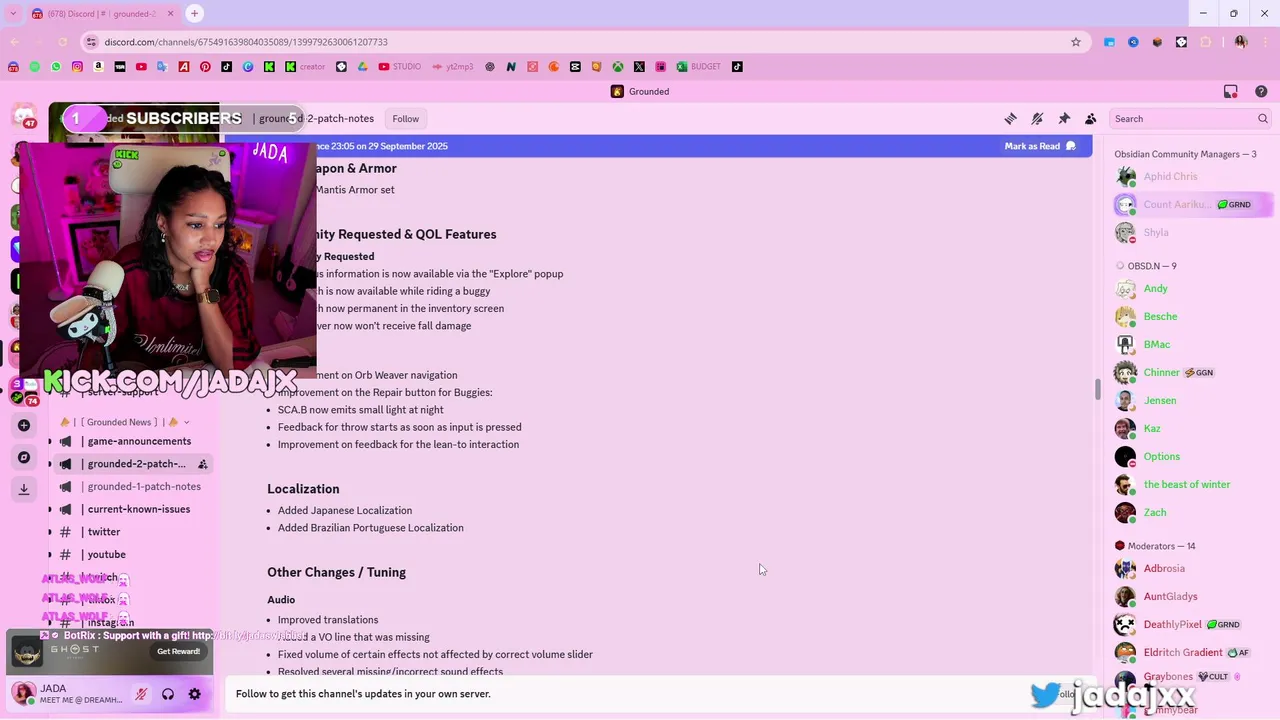The width and height of the screenshot is (1280, 720).
Task: Click the chat scrollbar thumb
Action: [1097, 390]
